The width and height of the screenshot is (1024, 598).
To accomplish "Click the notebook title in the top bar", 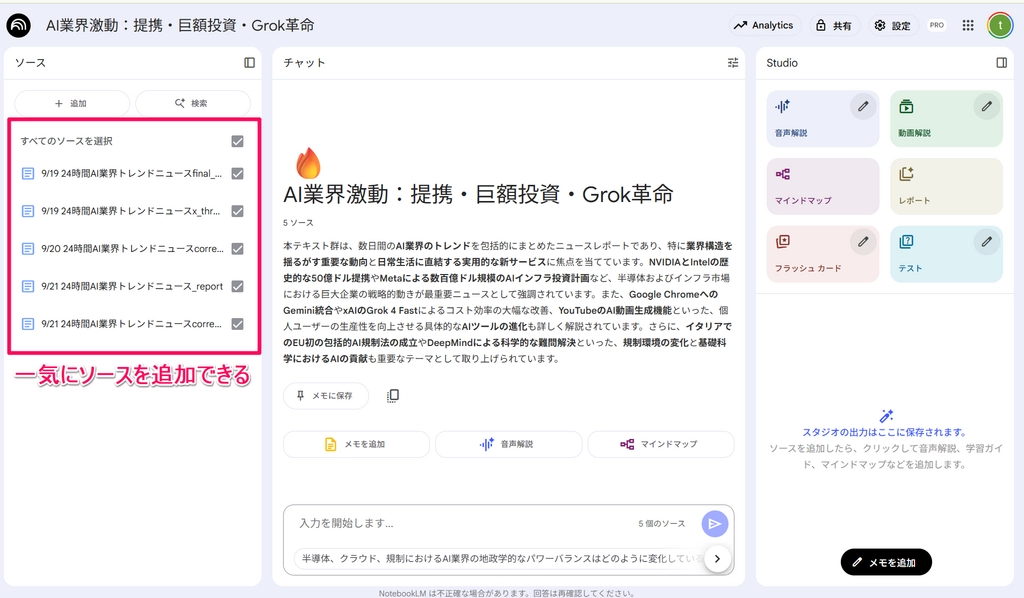I will 180,25.
